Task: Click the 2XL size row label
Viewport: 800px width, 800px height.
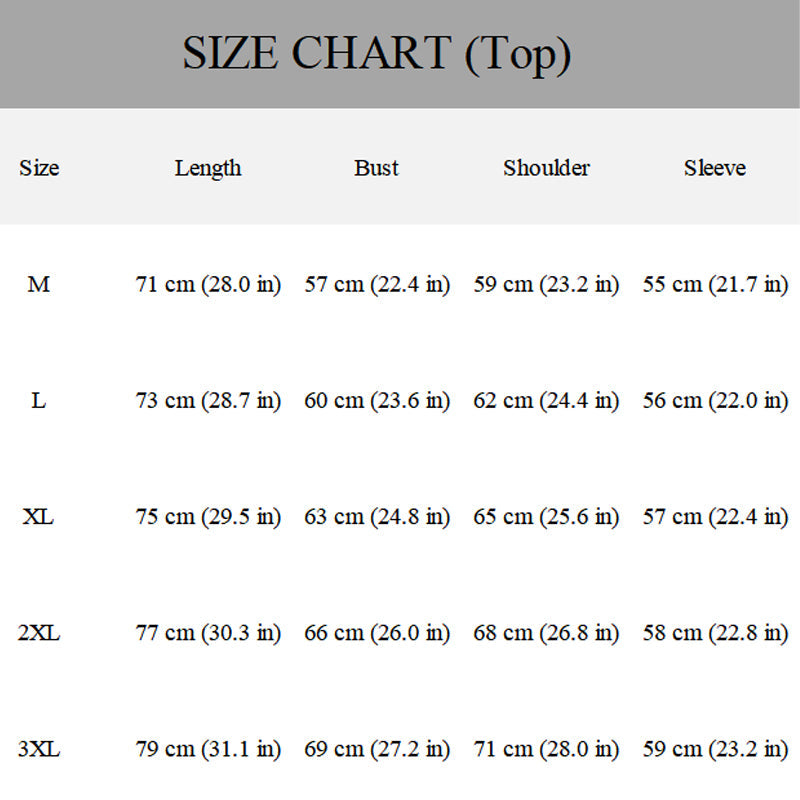Action: tap(39, 633)
